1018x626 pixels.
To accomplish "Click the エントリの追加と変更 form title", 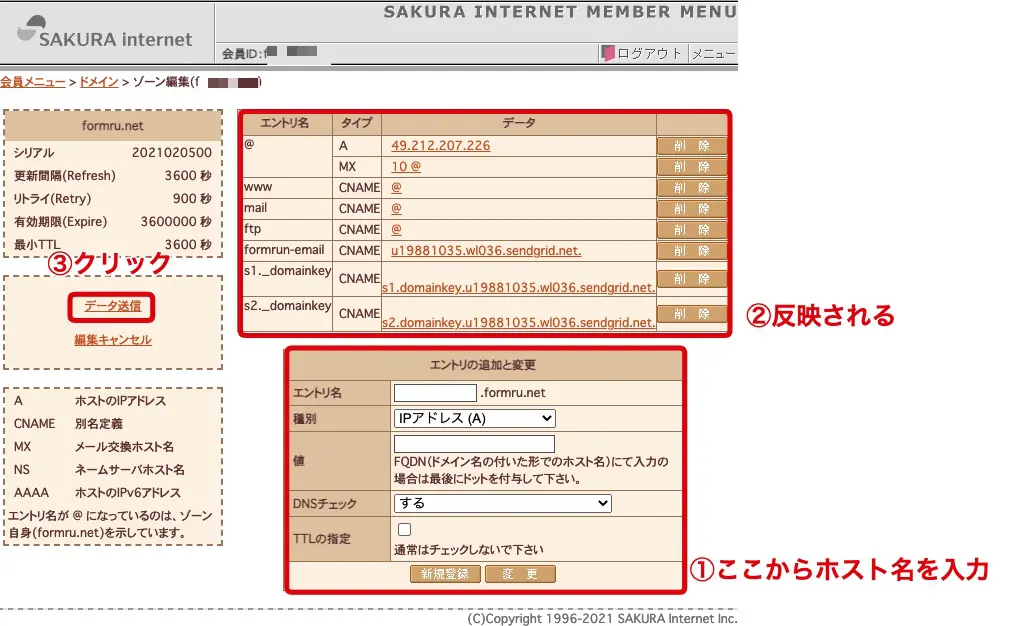I will pos(483,365).
